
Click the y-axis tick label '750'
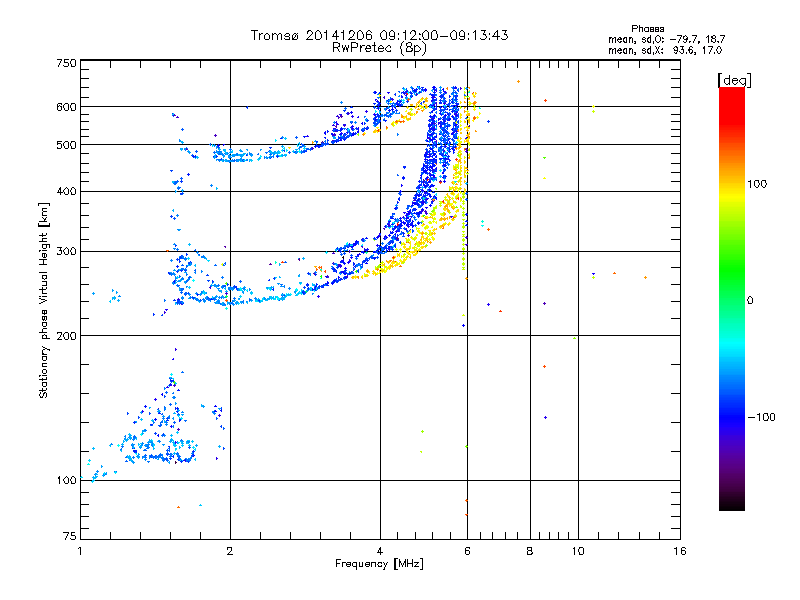(x=66, y=63)
